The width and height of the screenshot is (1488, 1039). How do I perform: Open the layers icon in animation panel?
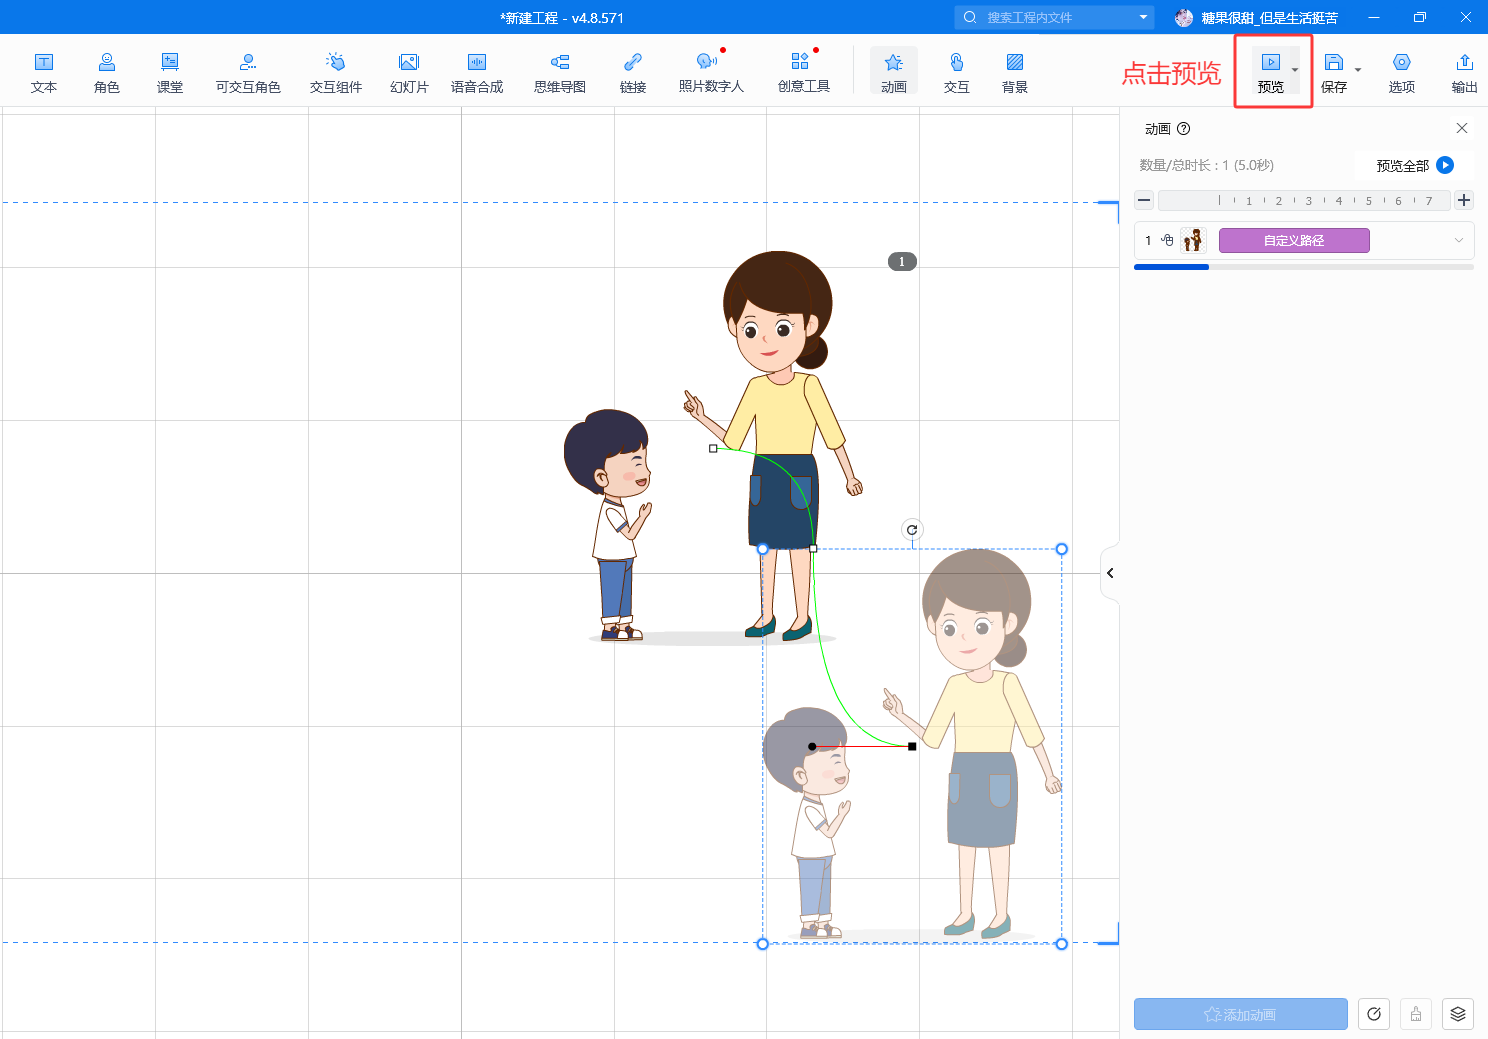(1458, 1014)
